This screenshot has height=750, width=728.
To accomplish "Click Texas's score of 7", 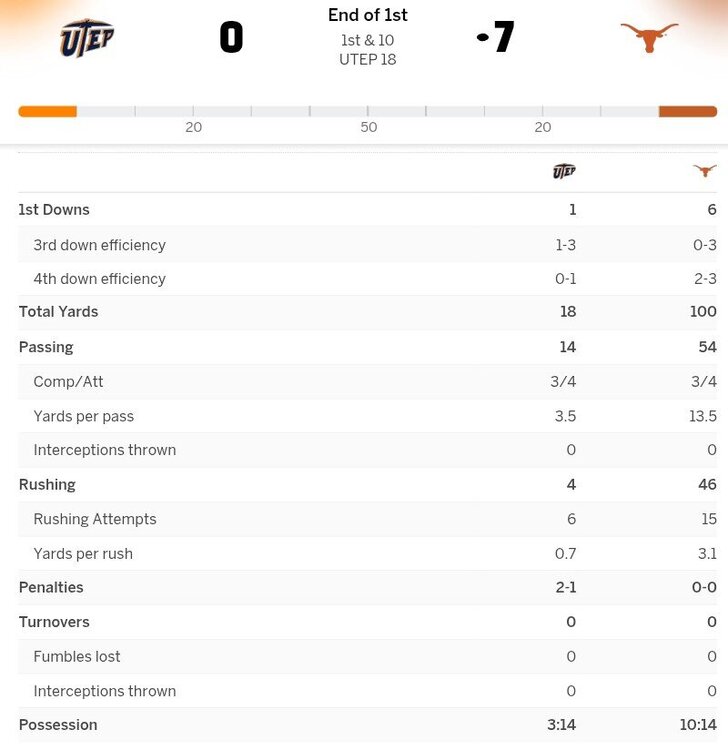I will click(x=504, y=38).
